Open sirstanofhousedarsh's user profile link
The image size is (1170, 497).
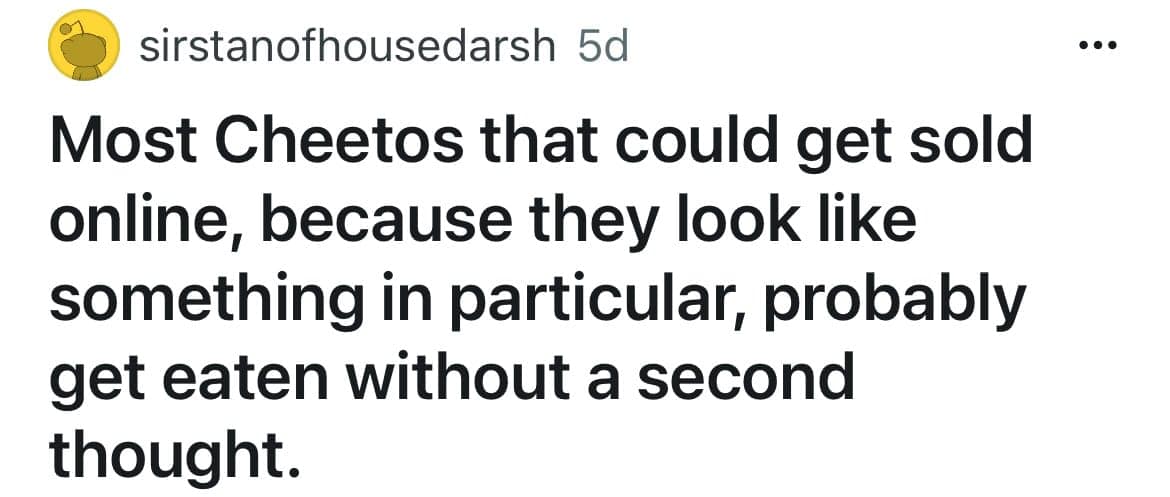point(346,47)
